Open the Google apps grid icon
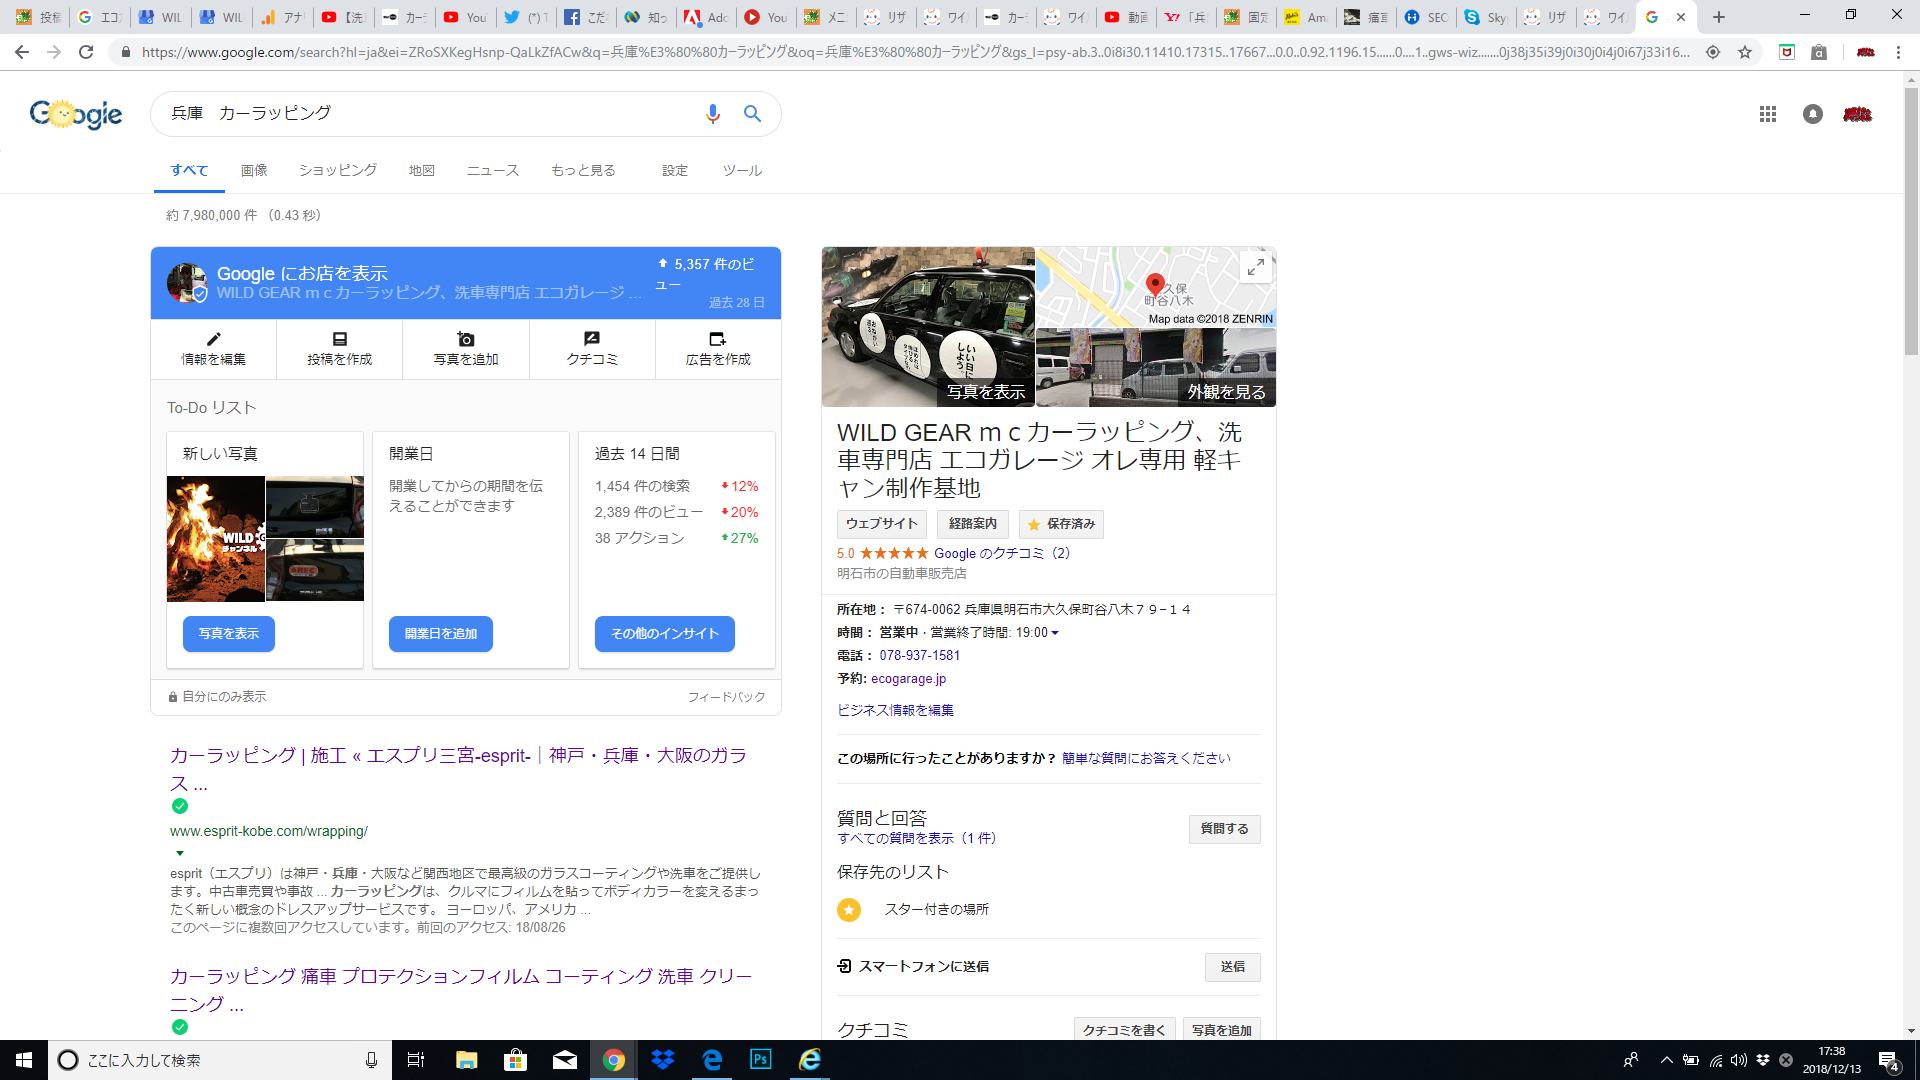The height and width of the screenshot is (1080, 1920). (x=1767, y=114)
